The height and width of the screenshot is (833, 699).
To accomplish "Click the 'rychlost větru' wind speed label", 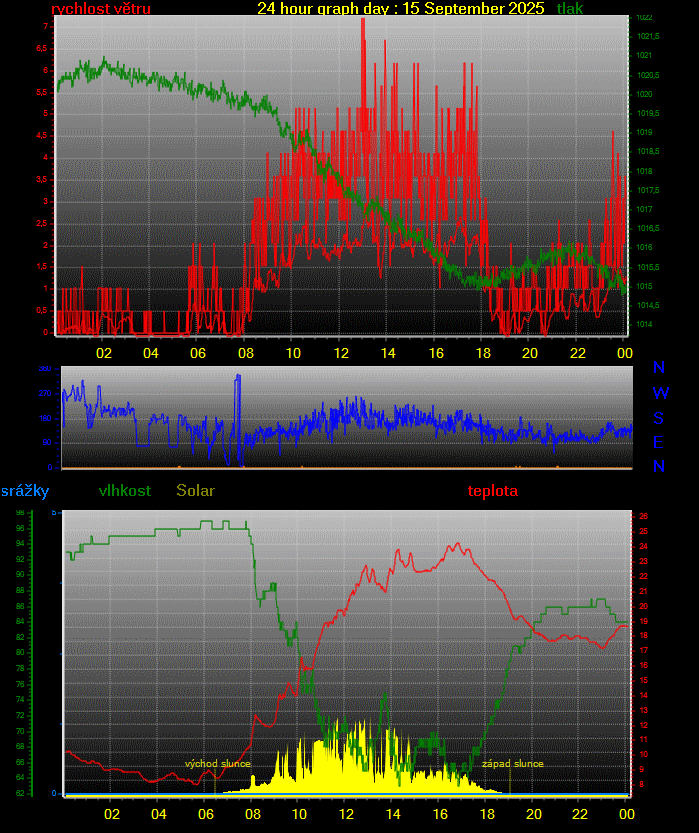I will [x=100, y=9].
